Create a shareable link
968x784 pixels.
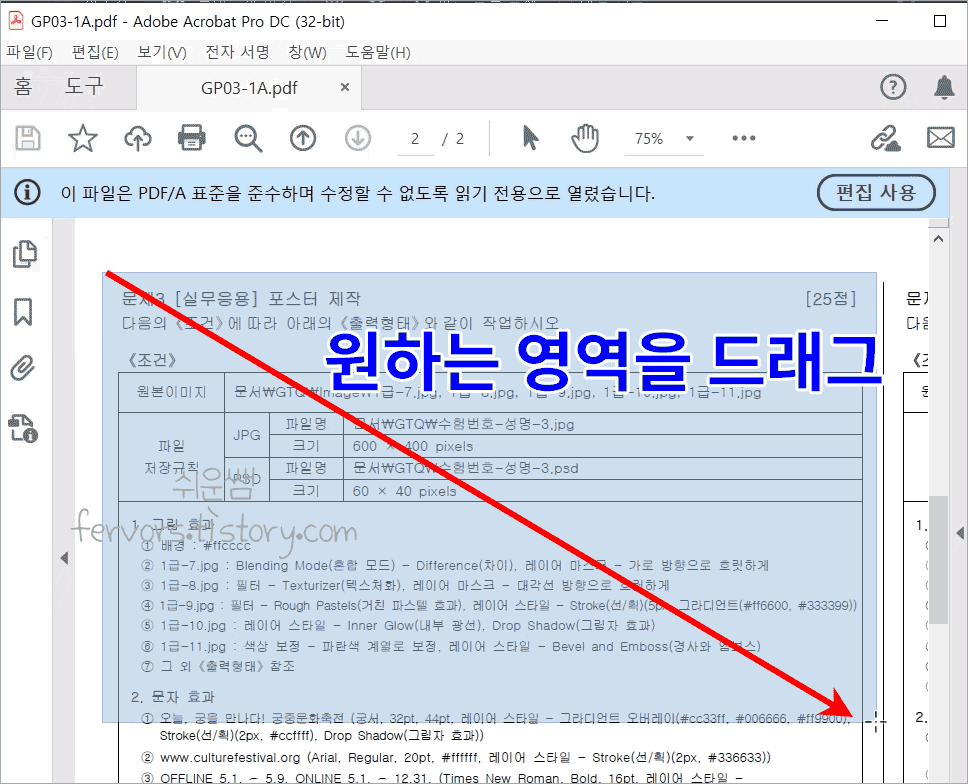pos(886,138)
